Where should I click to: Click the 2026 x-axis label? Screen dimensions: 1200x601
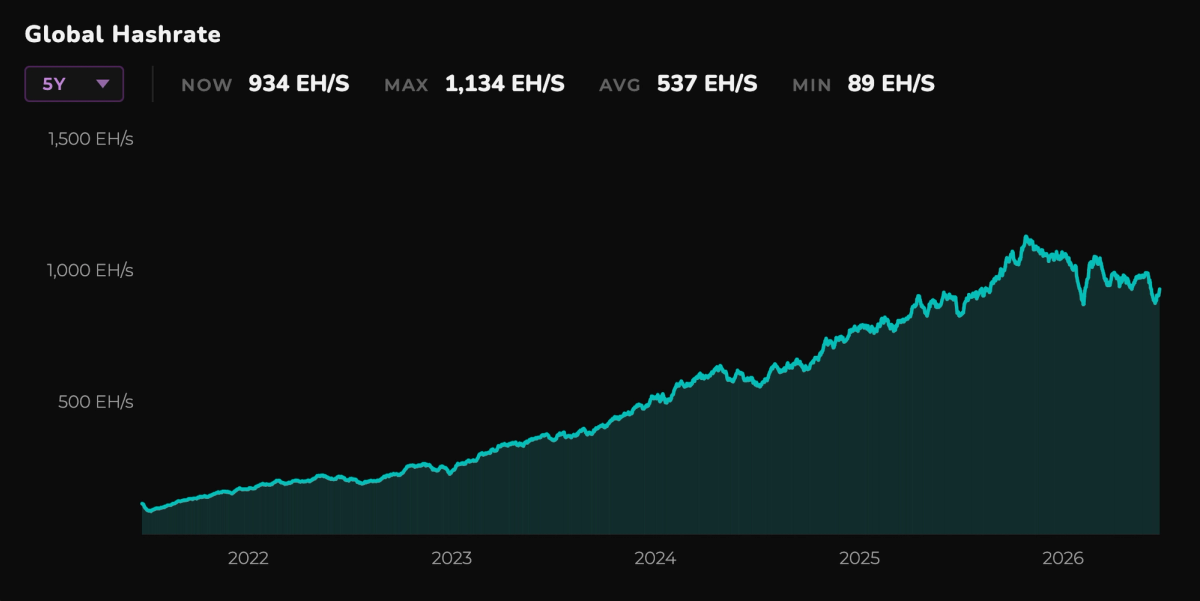click(x=1063, y=559)
